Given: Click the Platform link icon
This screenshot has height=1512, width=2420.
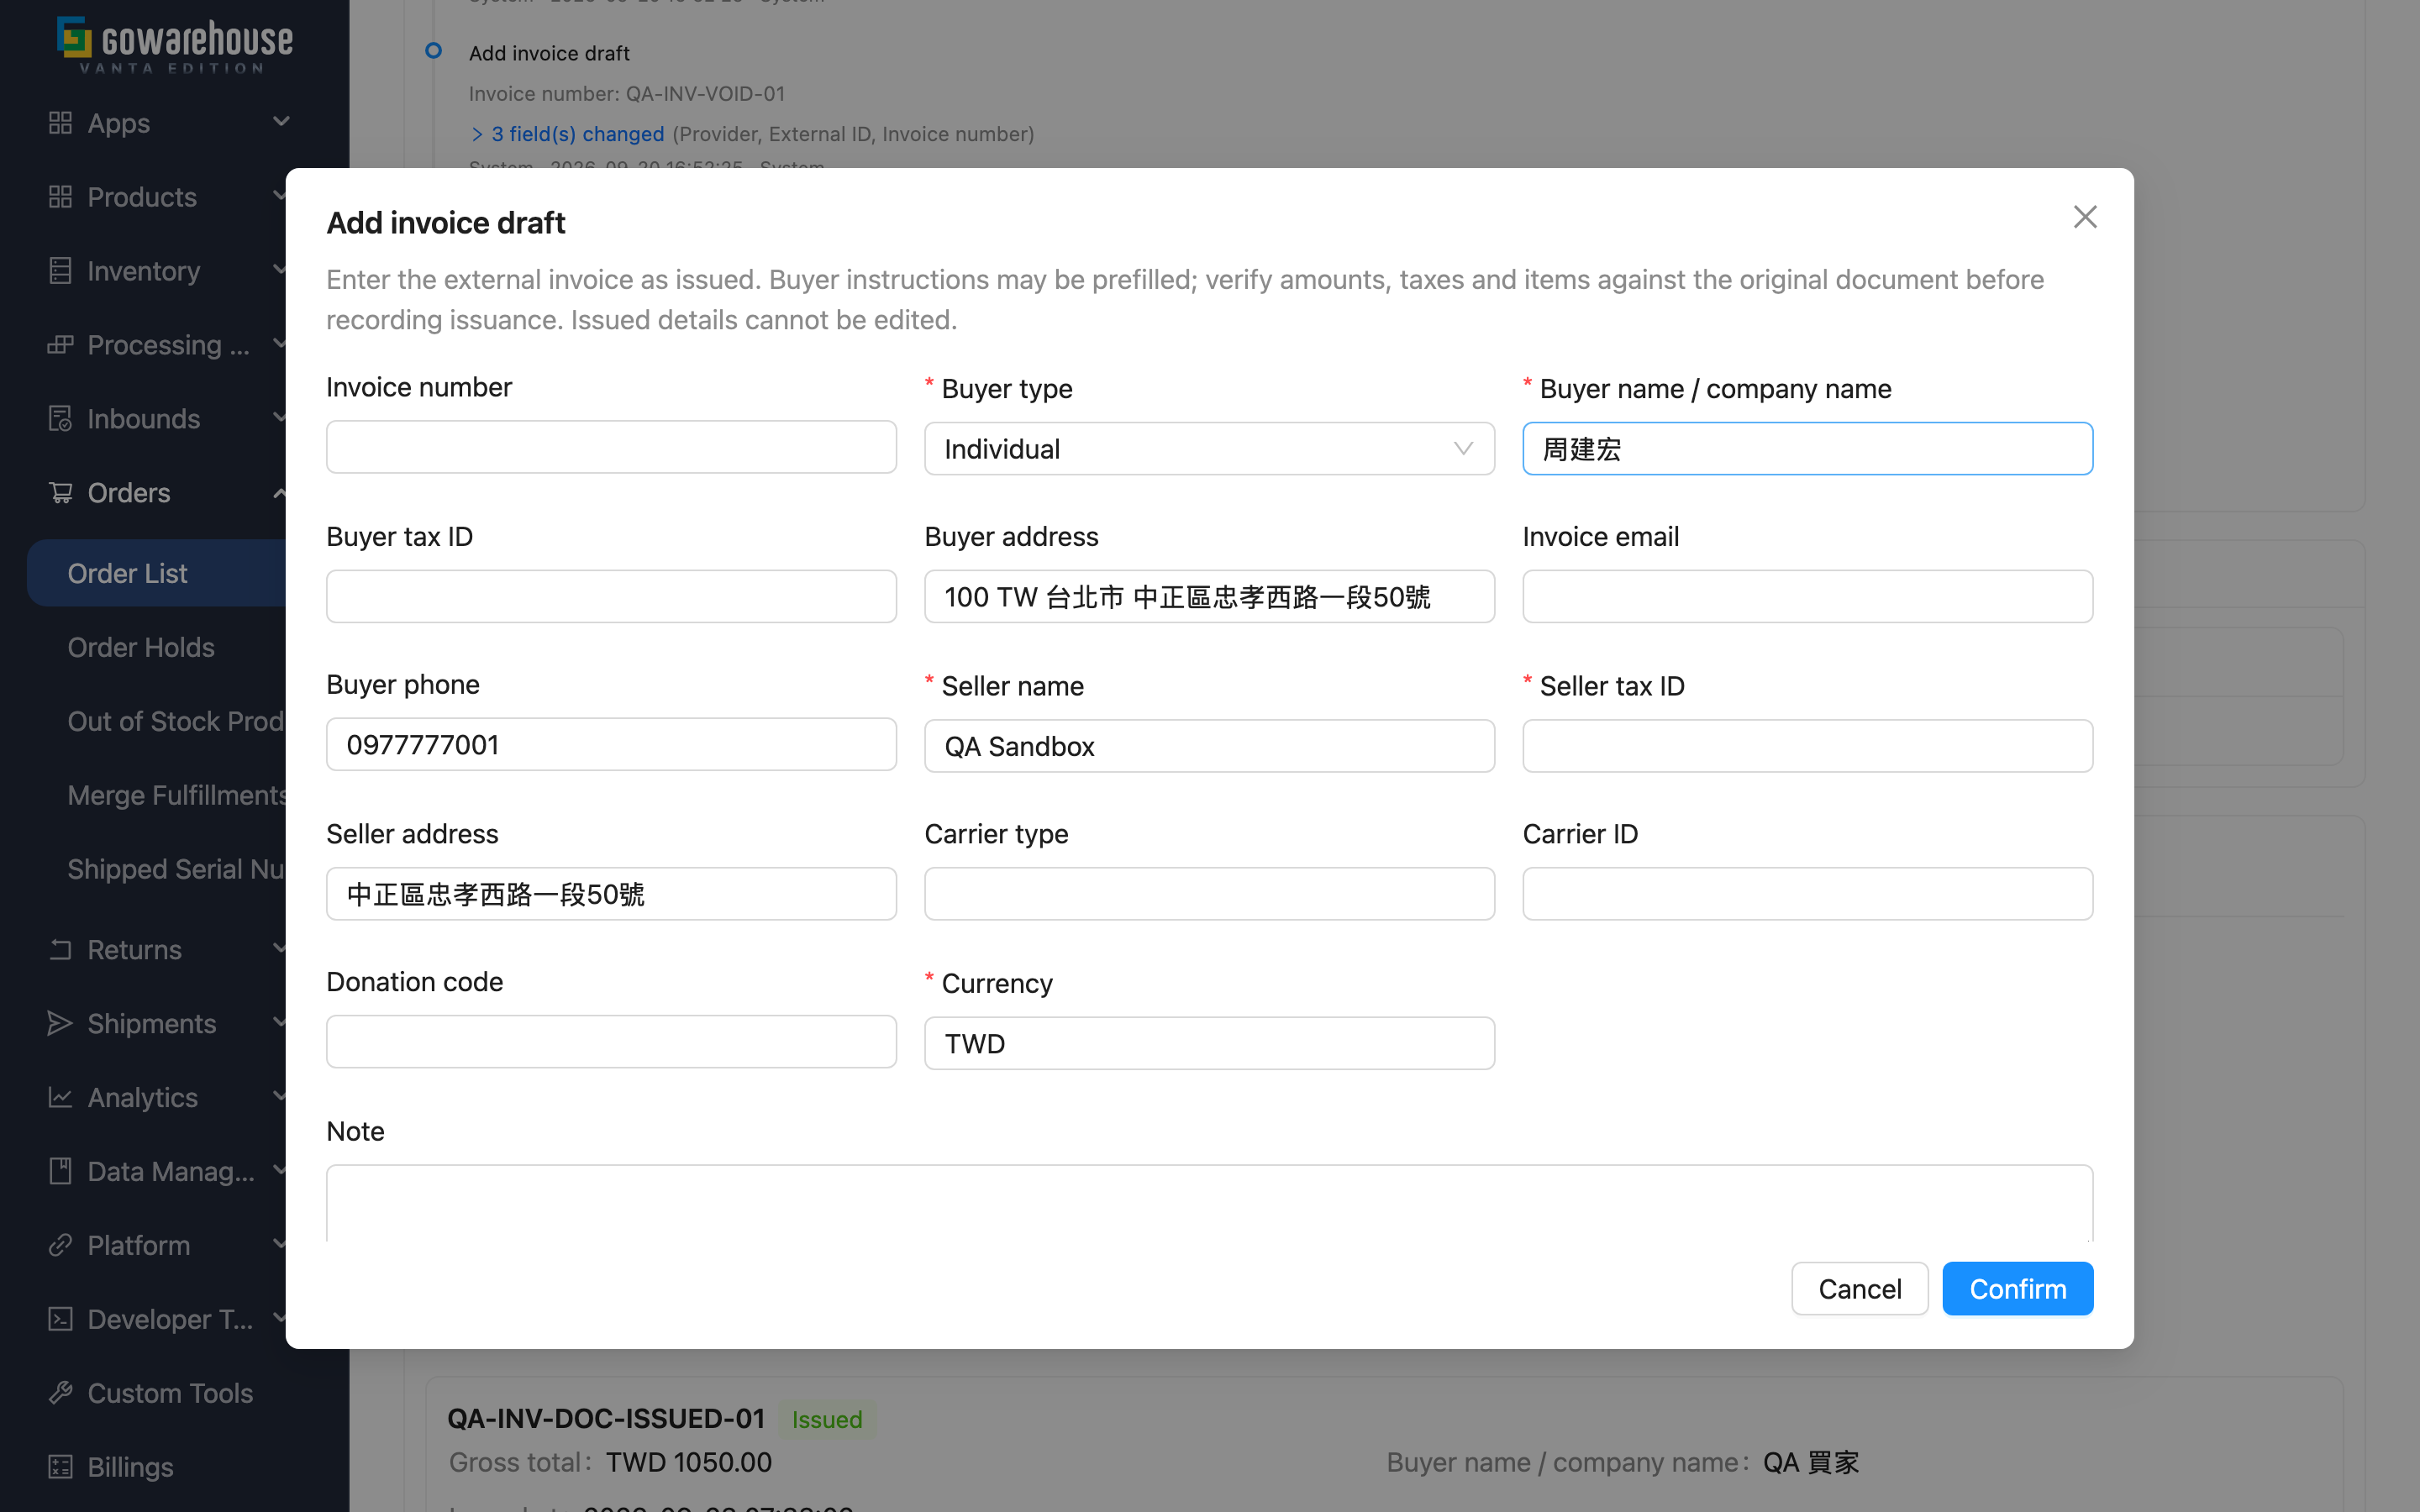Looking at the screenshot, I should [60, 1246].
